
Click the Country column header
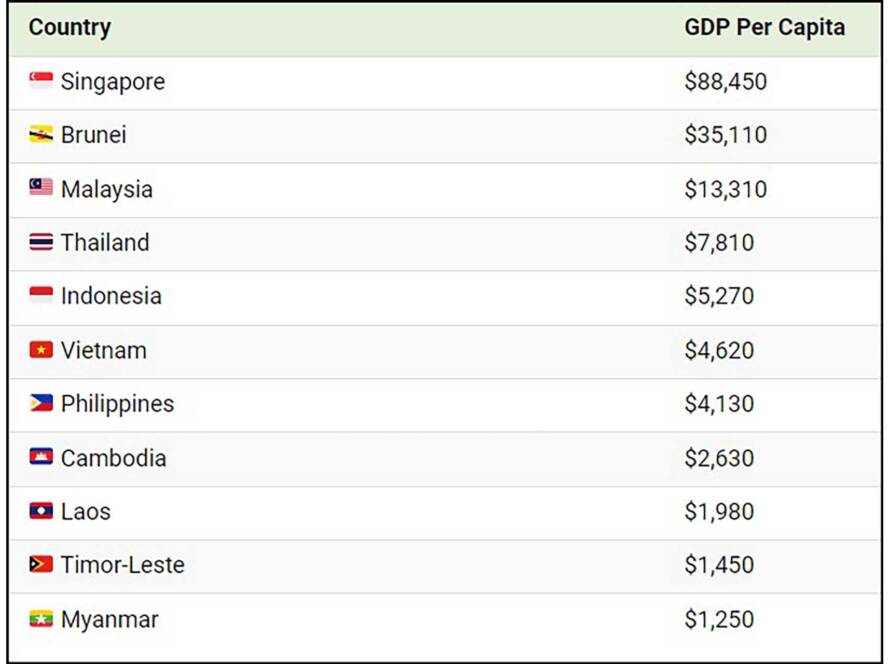pos(70,27)
